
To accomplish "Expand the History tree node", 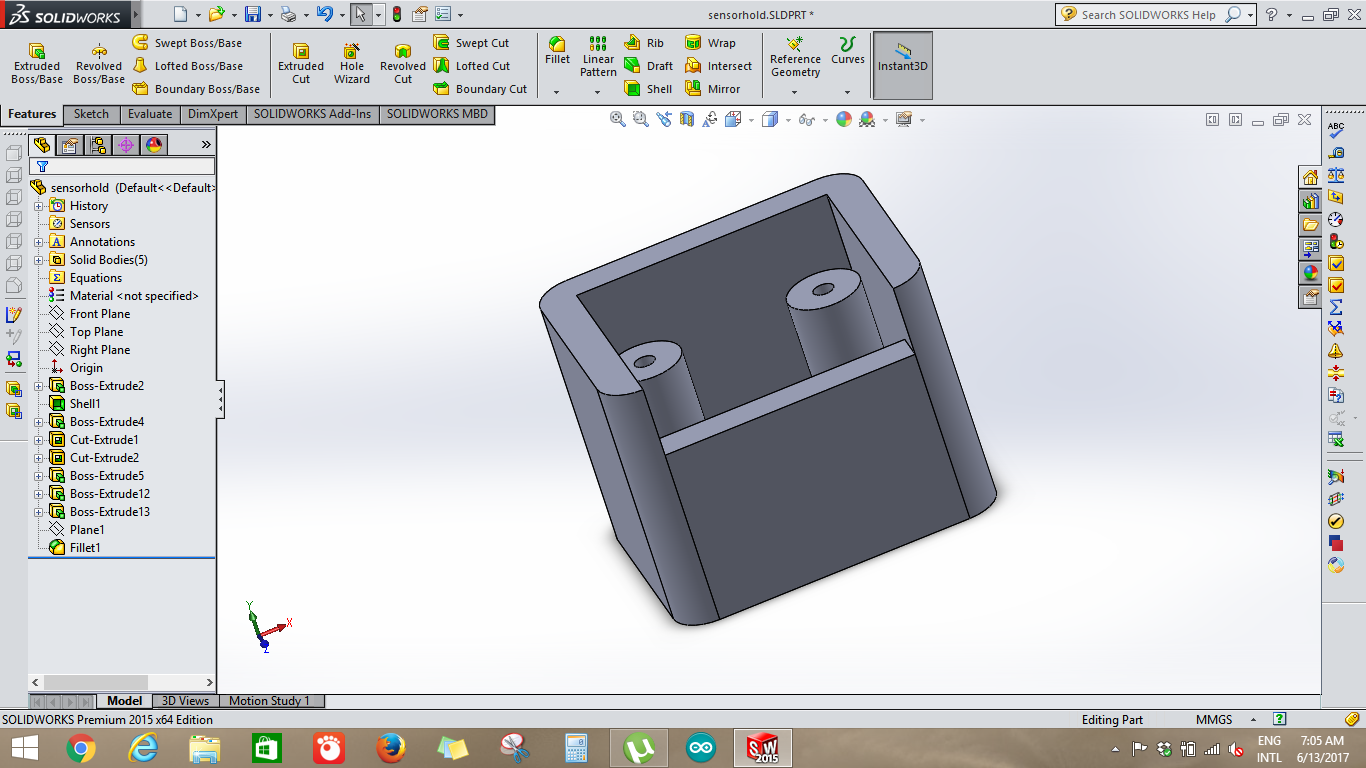I will [x=39, y=206].
